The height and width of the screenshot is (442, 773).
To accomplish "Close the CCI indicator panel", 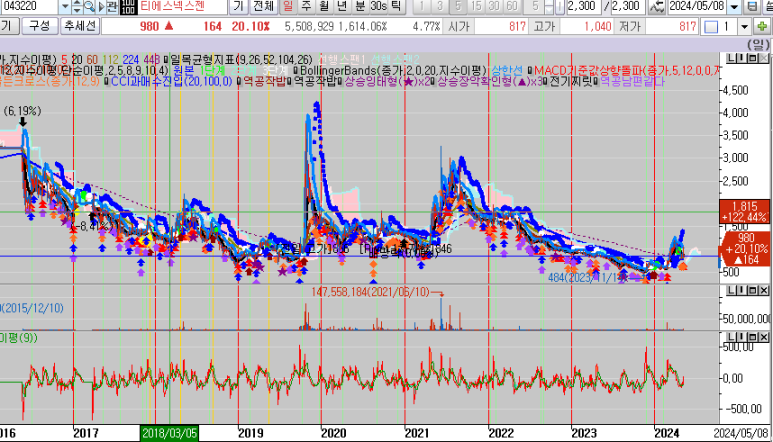I will click(x=764, y=337).
